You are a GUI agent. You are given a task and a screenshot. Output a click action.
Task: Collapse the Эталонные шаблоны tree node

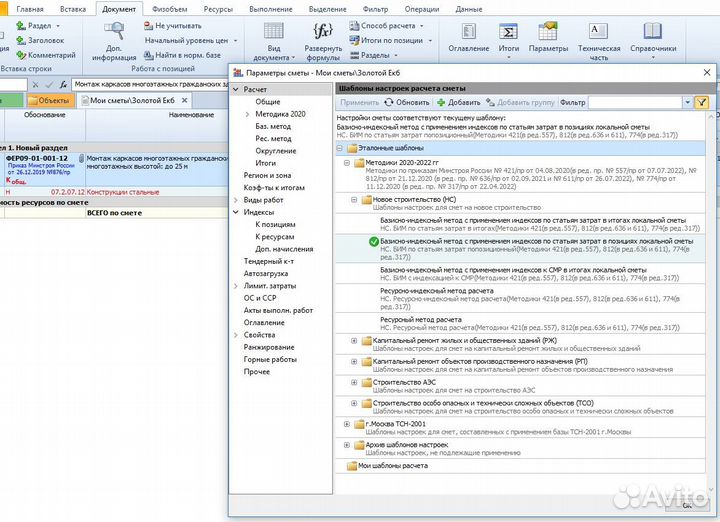340,147
